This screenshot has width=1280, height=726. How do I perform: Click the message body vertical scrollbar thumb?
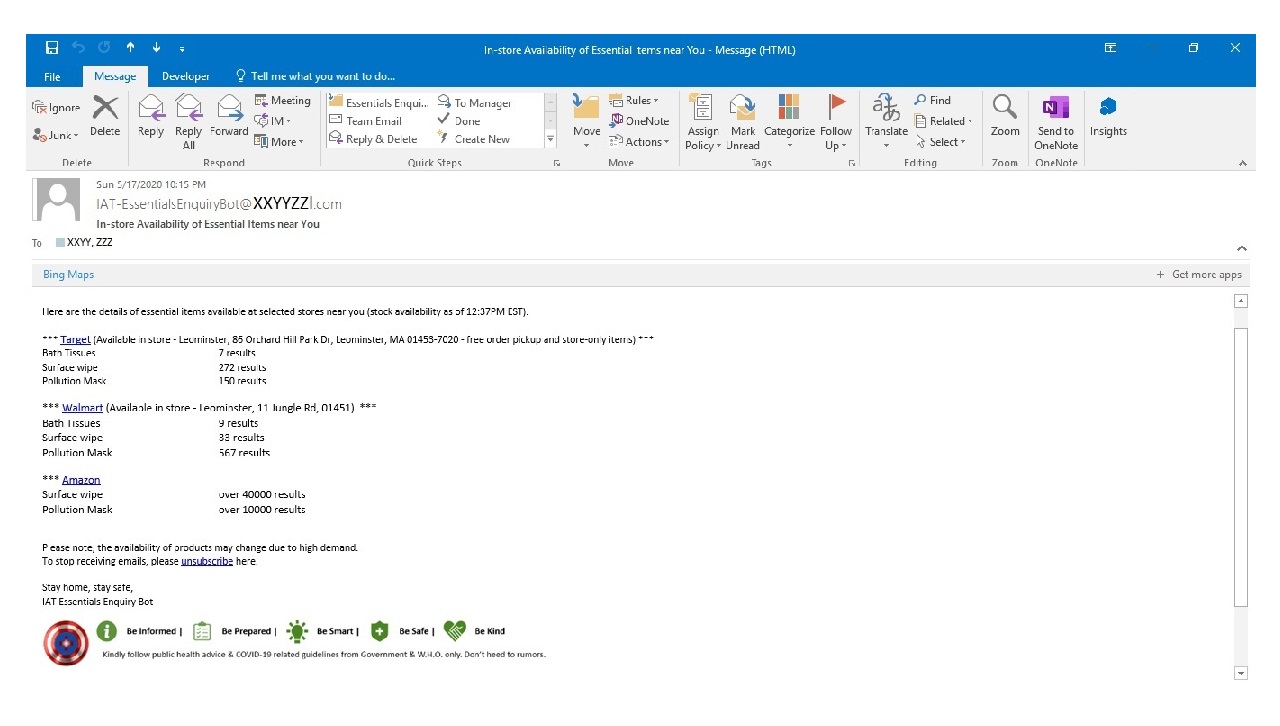[1241, 466]
